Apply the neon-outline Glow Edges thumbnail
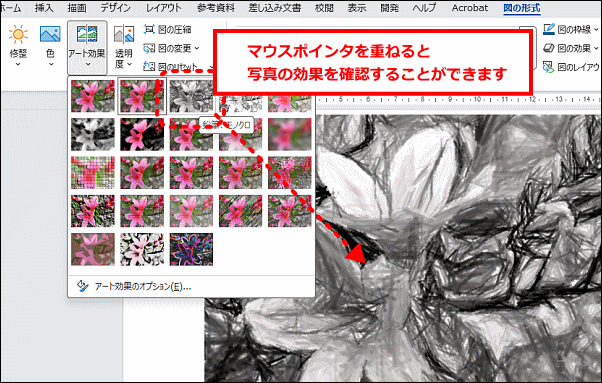 pos(191,249)
